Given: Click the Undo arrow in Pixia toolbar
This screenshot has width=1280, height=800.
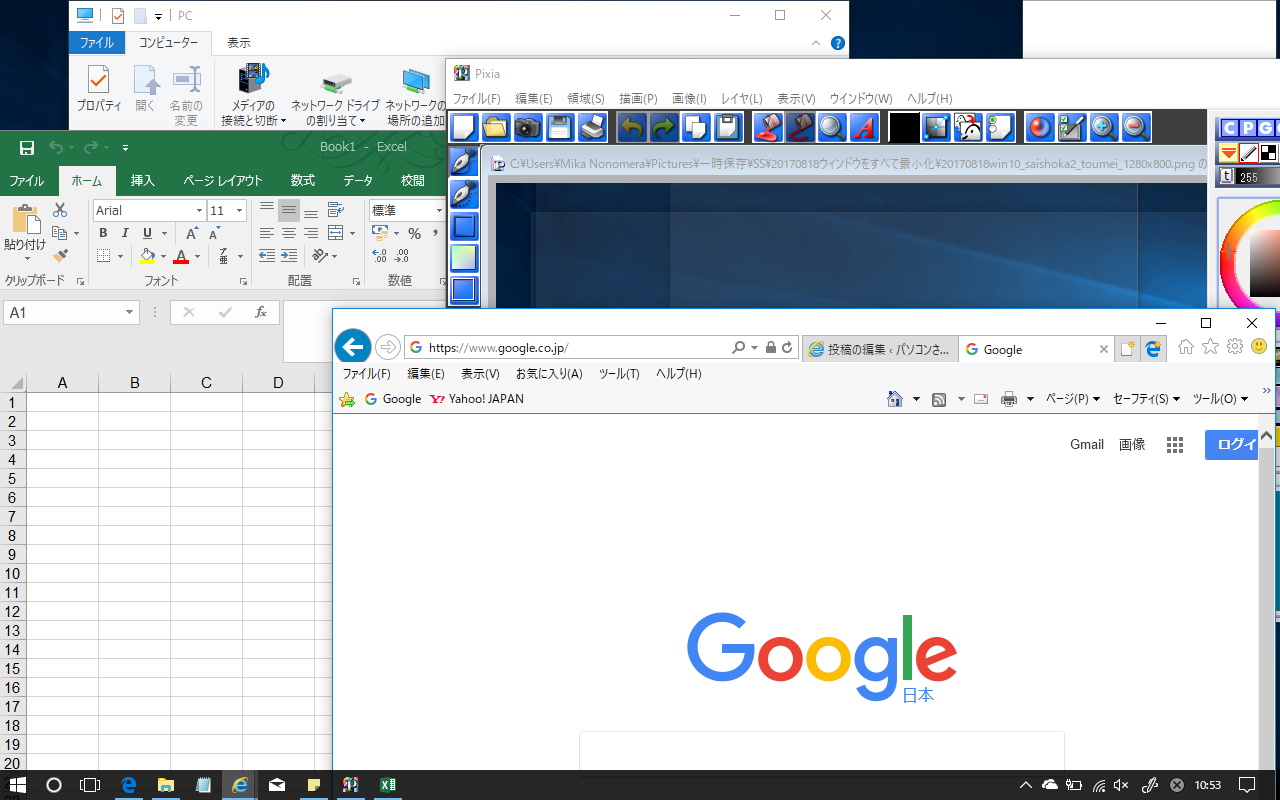Looking at the screenshot, I should (x=632, y=127).
